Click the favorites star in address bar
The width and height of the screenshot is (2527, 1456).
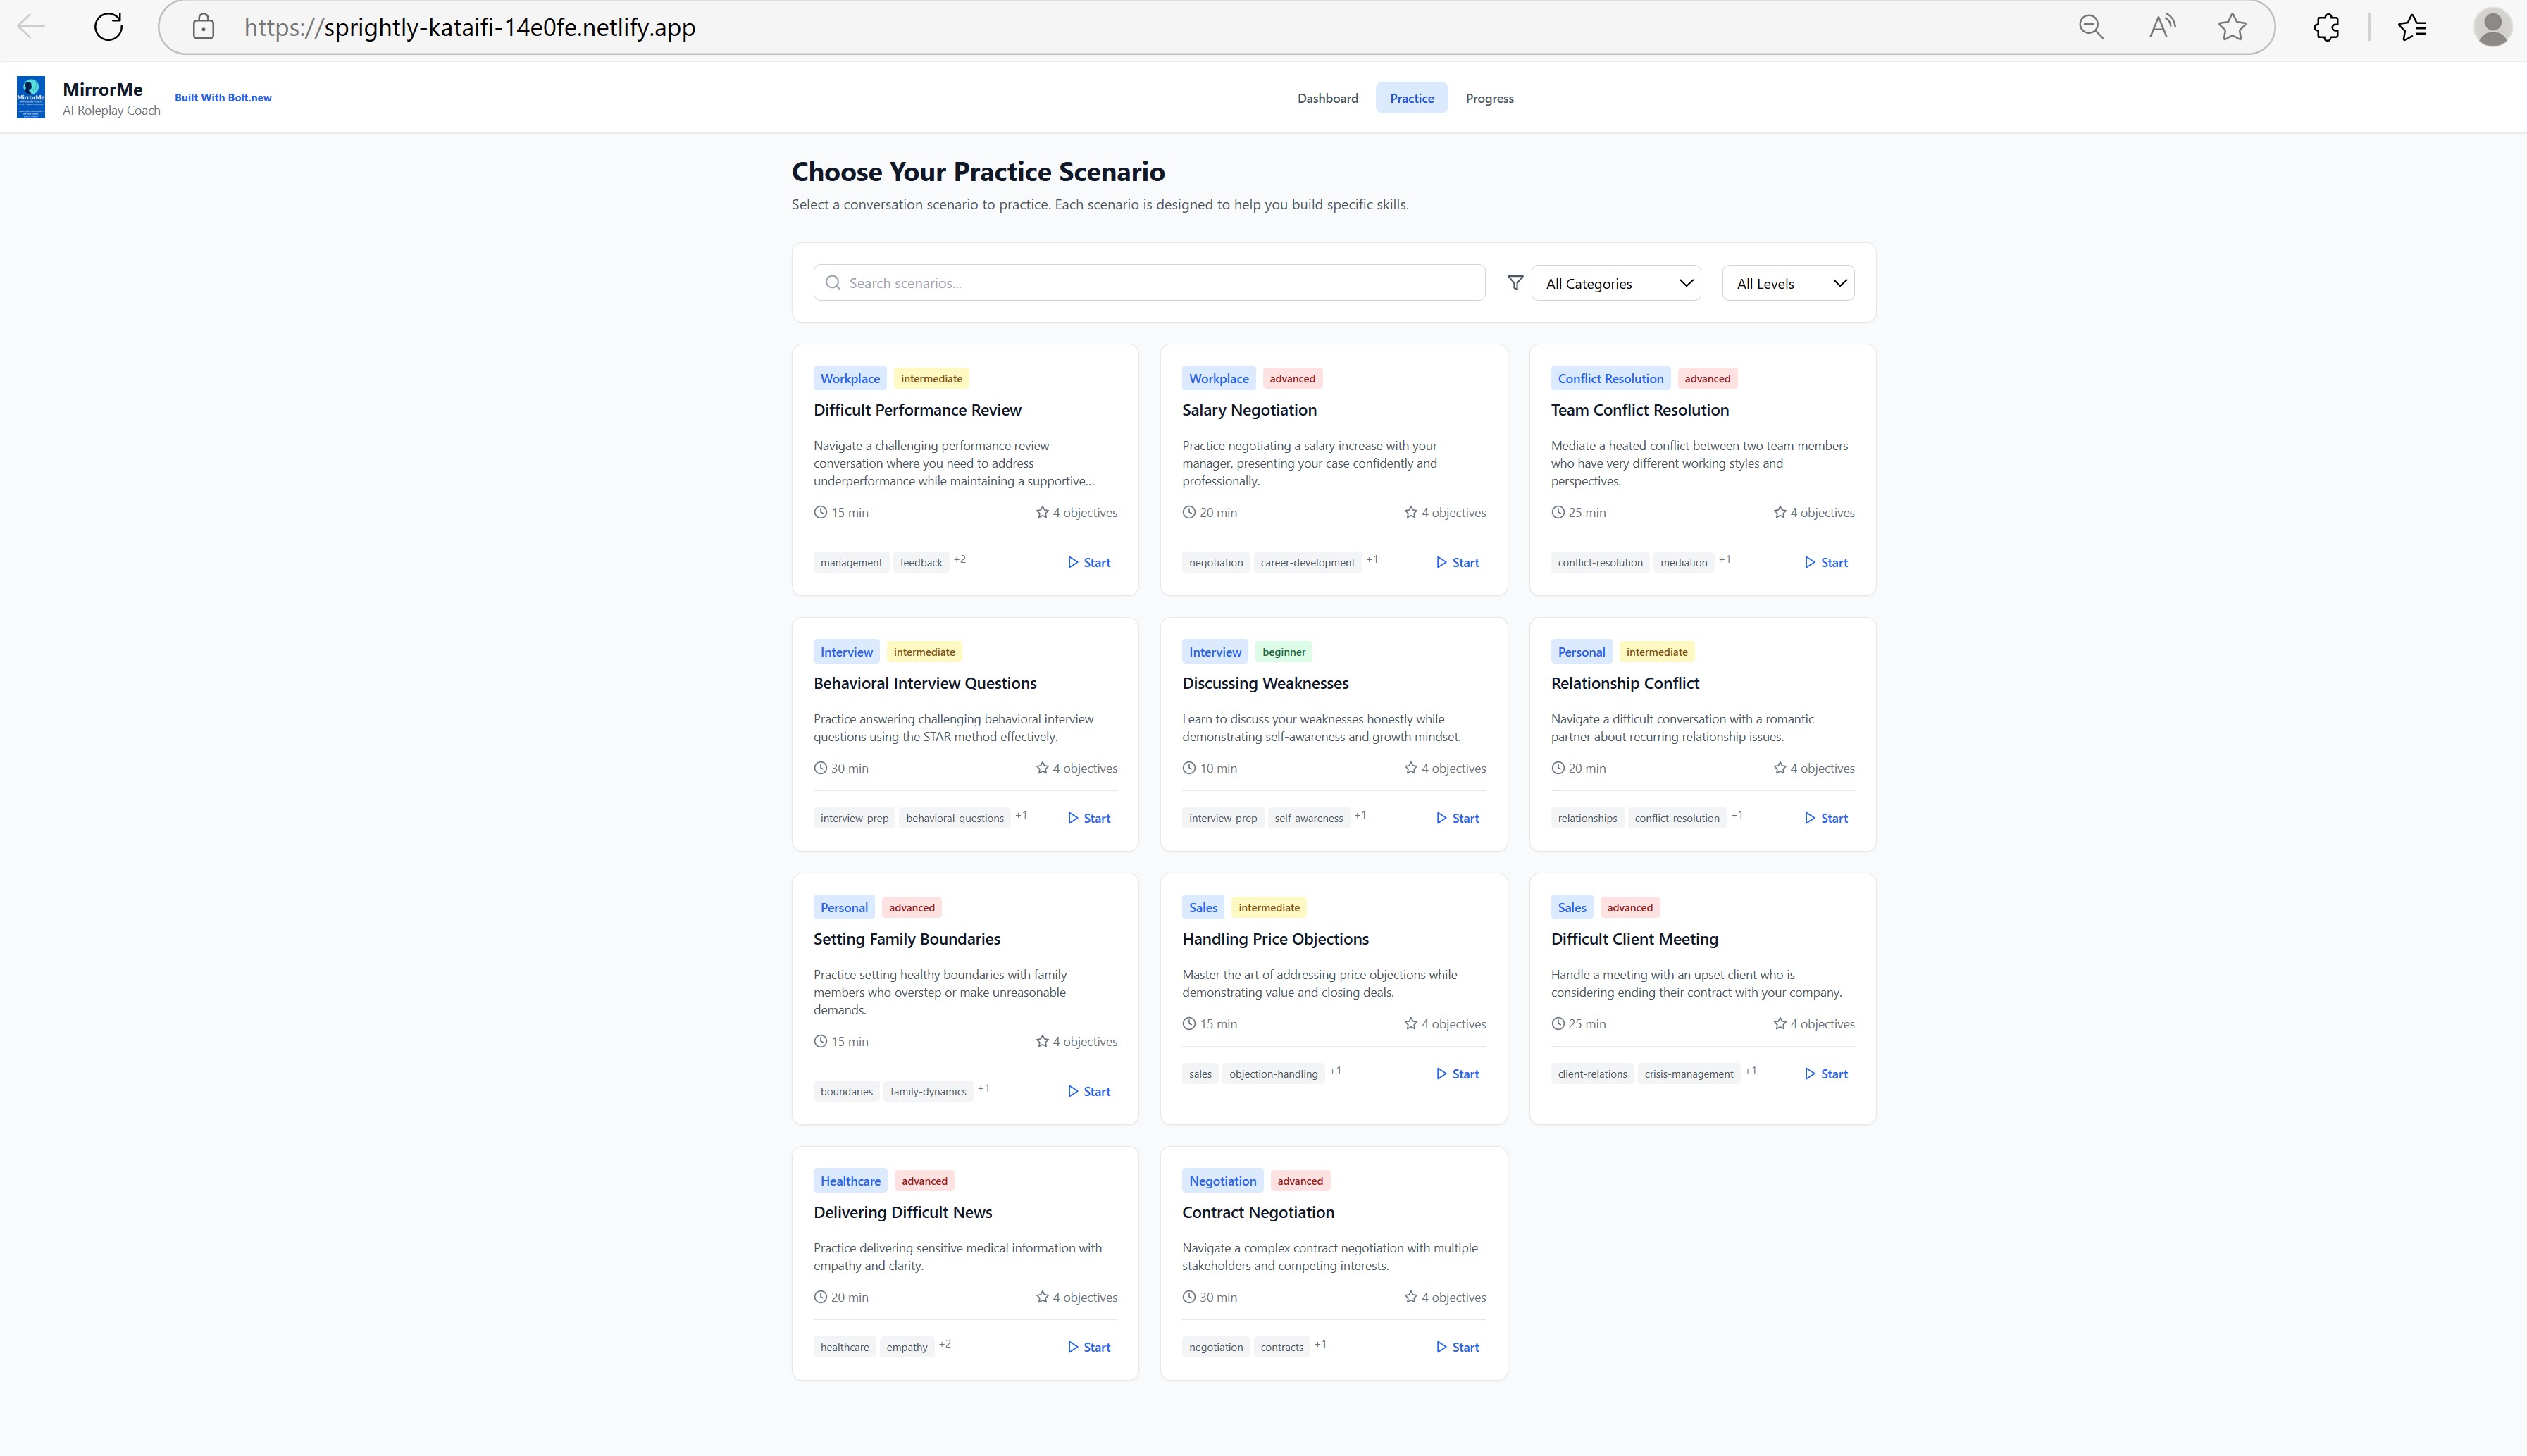click(2232, 27)
